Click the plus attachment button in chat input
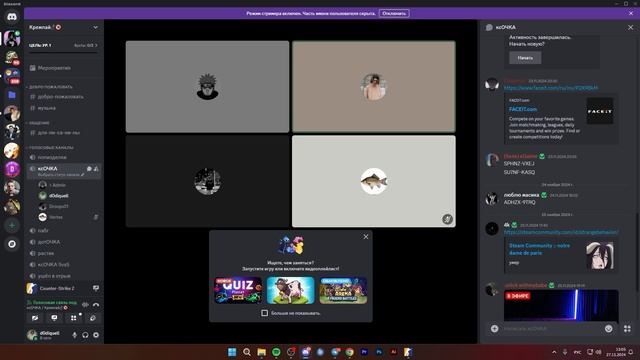Viewport: 640px width, 360px height. (495, 329)
